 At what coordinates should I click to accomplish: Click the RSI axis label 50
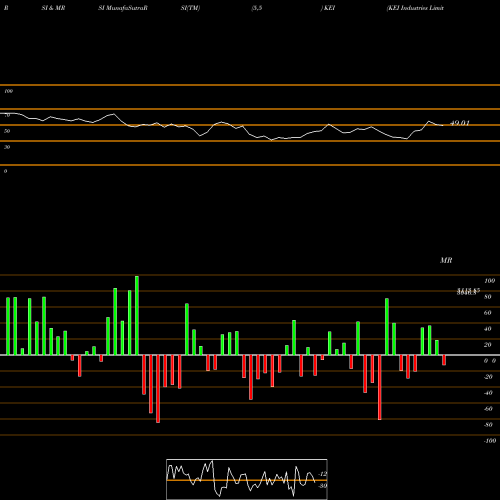(7, 131)
